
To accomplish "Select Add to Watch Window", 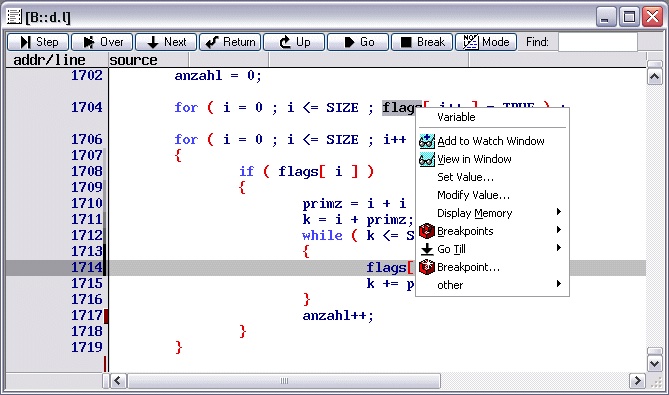I will click(x=492, y=141).
